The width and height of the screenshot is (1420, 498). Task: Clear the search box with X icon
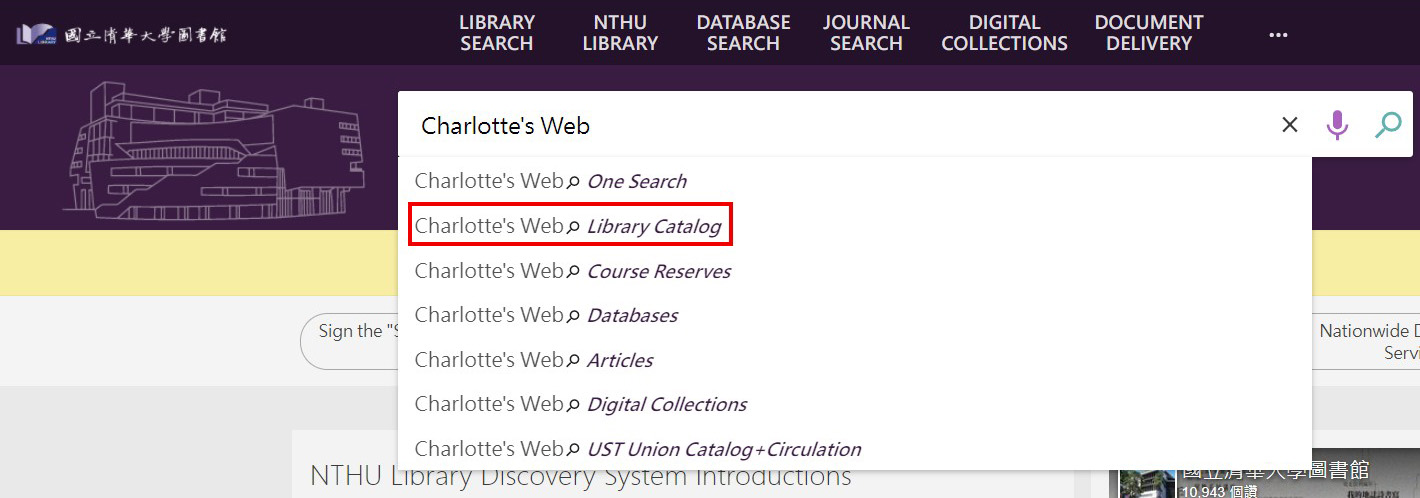1289,125
